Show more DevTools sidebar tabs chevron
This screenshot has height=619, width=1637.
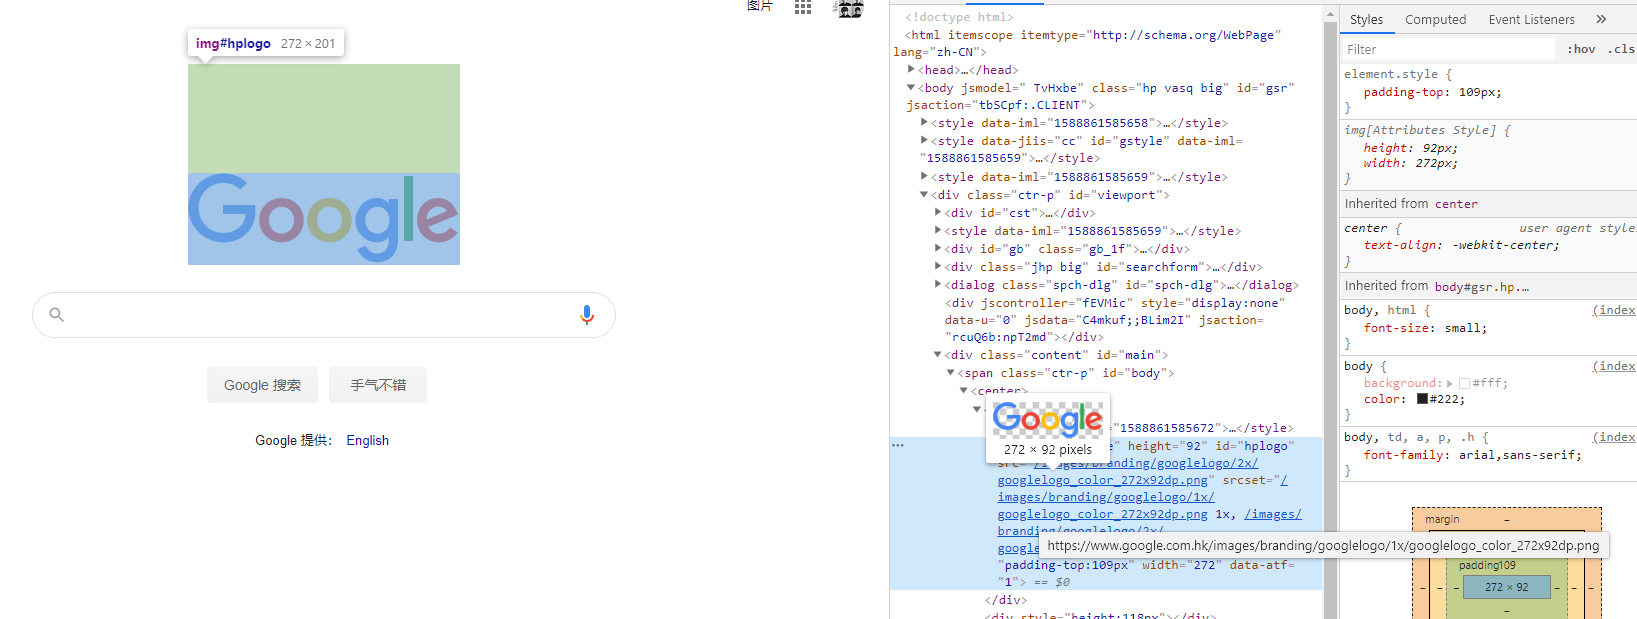click(x=1601, y=19)
